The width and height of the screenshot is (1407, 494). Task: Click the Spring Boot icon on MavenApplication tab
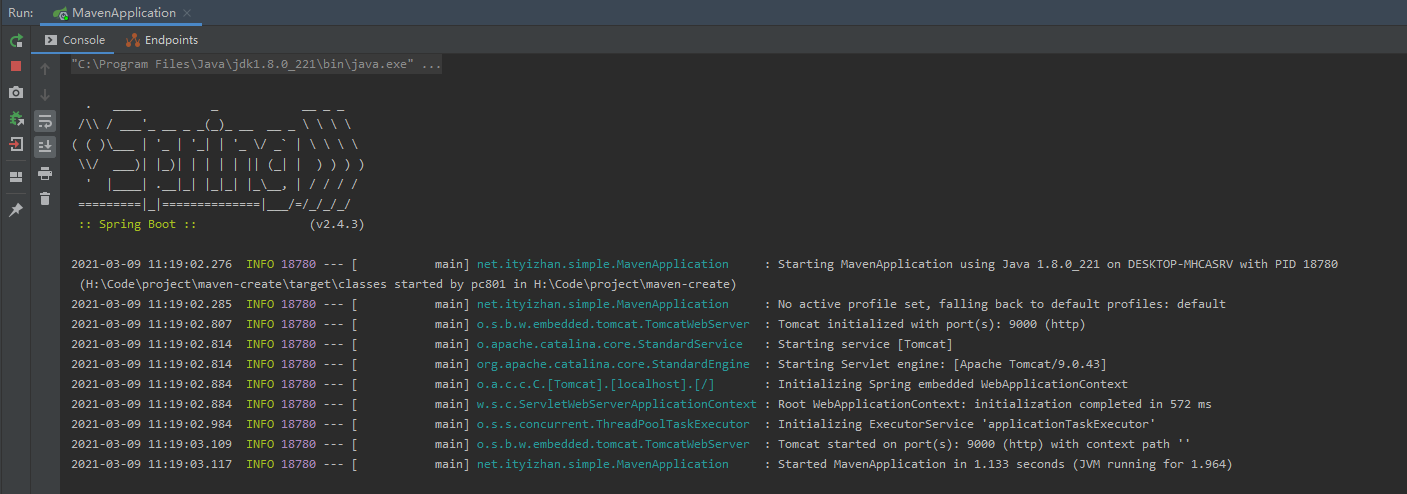coord(60,13)
